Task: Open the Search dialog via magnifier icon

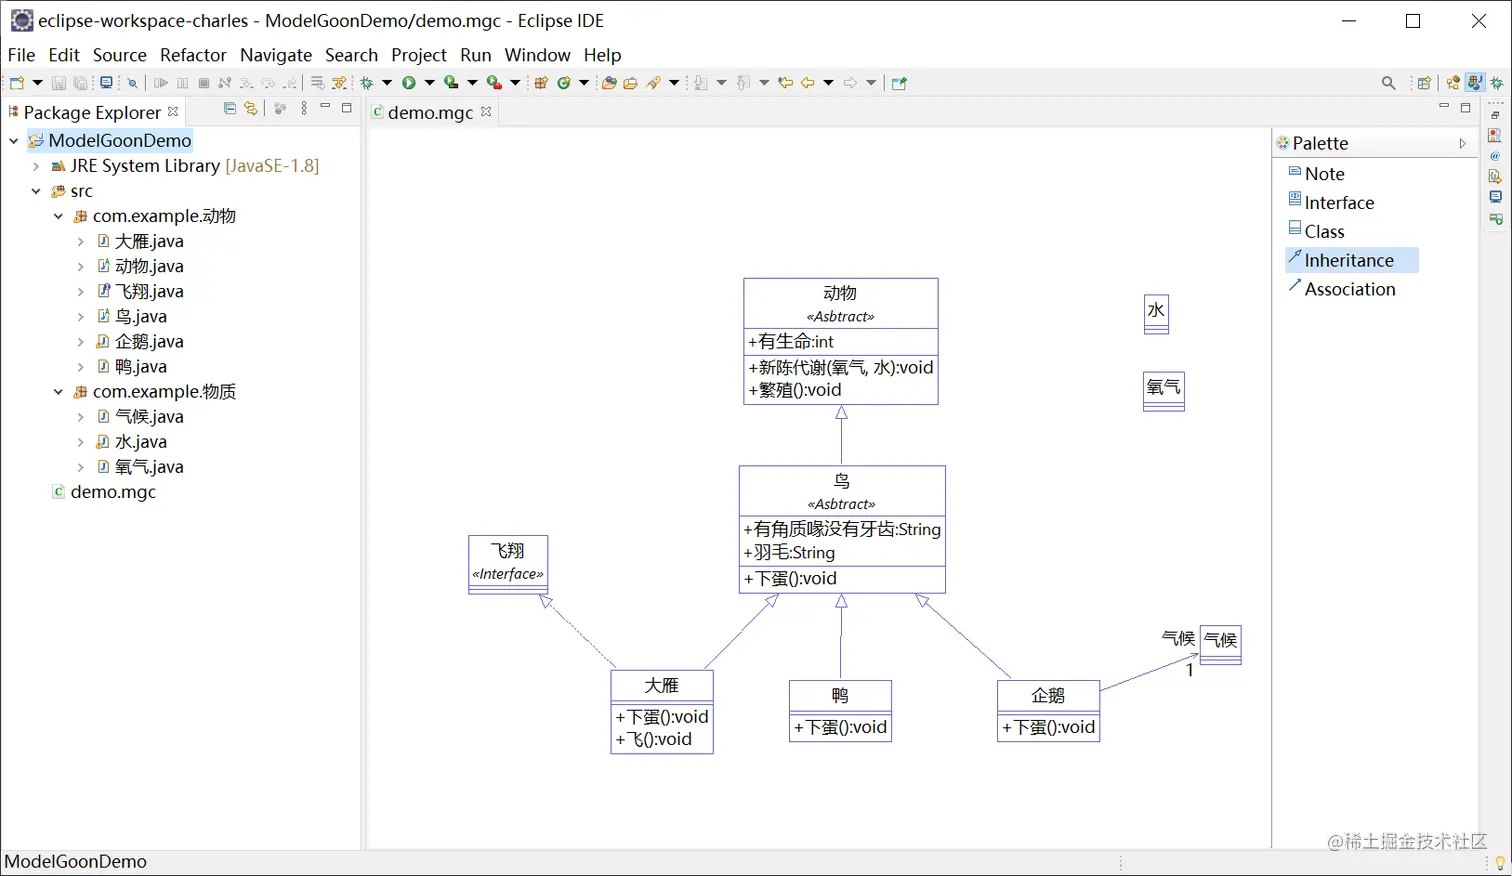Action: point(1389,82)
